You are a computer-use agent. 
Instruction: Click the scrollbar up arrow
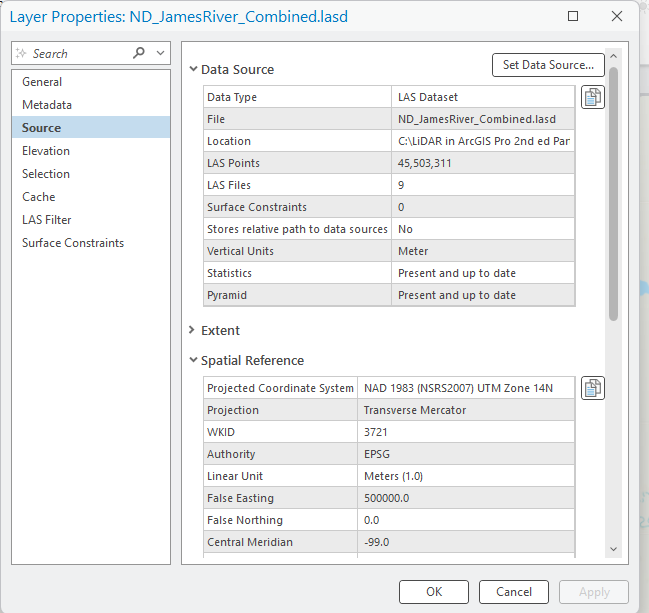coord(613,56)
